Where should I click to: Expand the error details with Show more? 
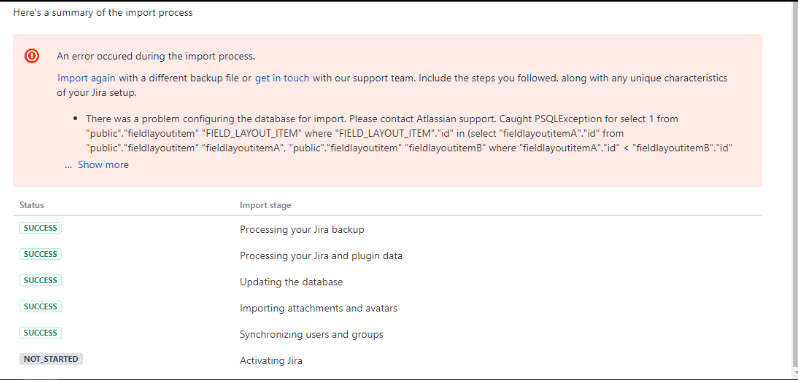[x=103, y=165]
